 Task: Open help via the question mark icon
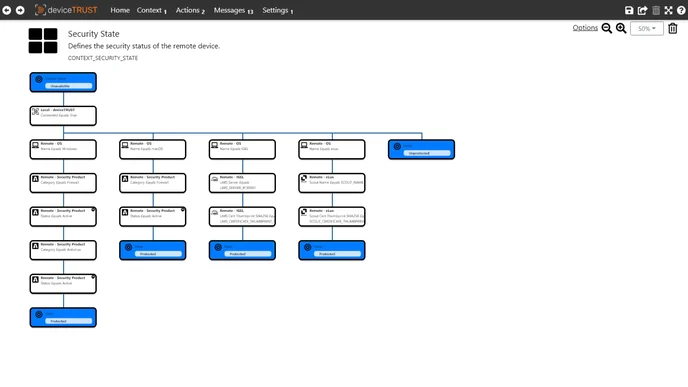pyautogui.click(x=681, y=11)
